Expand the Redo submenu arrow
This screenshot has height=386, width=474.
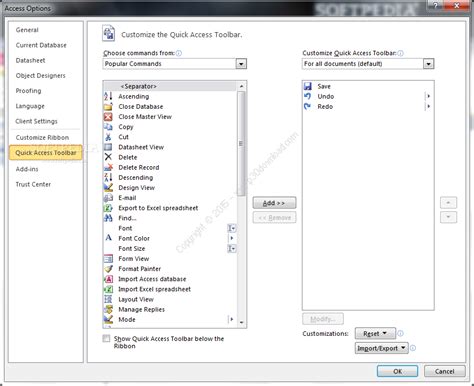coord(428,107)
